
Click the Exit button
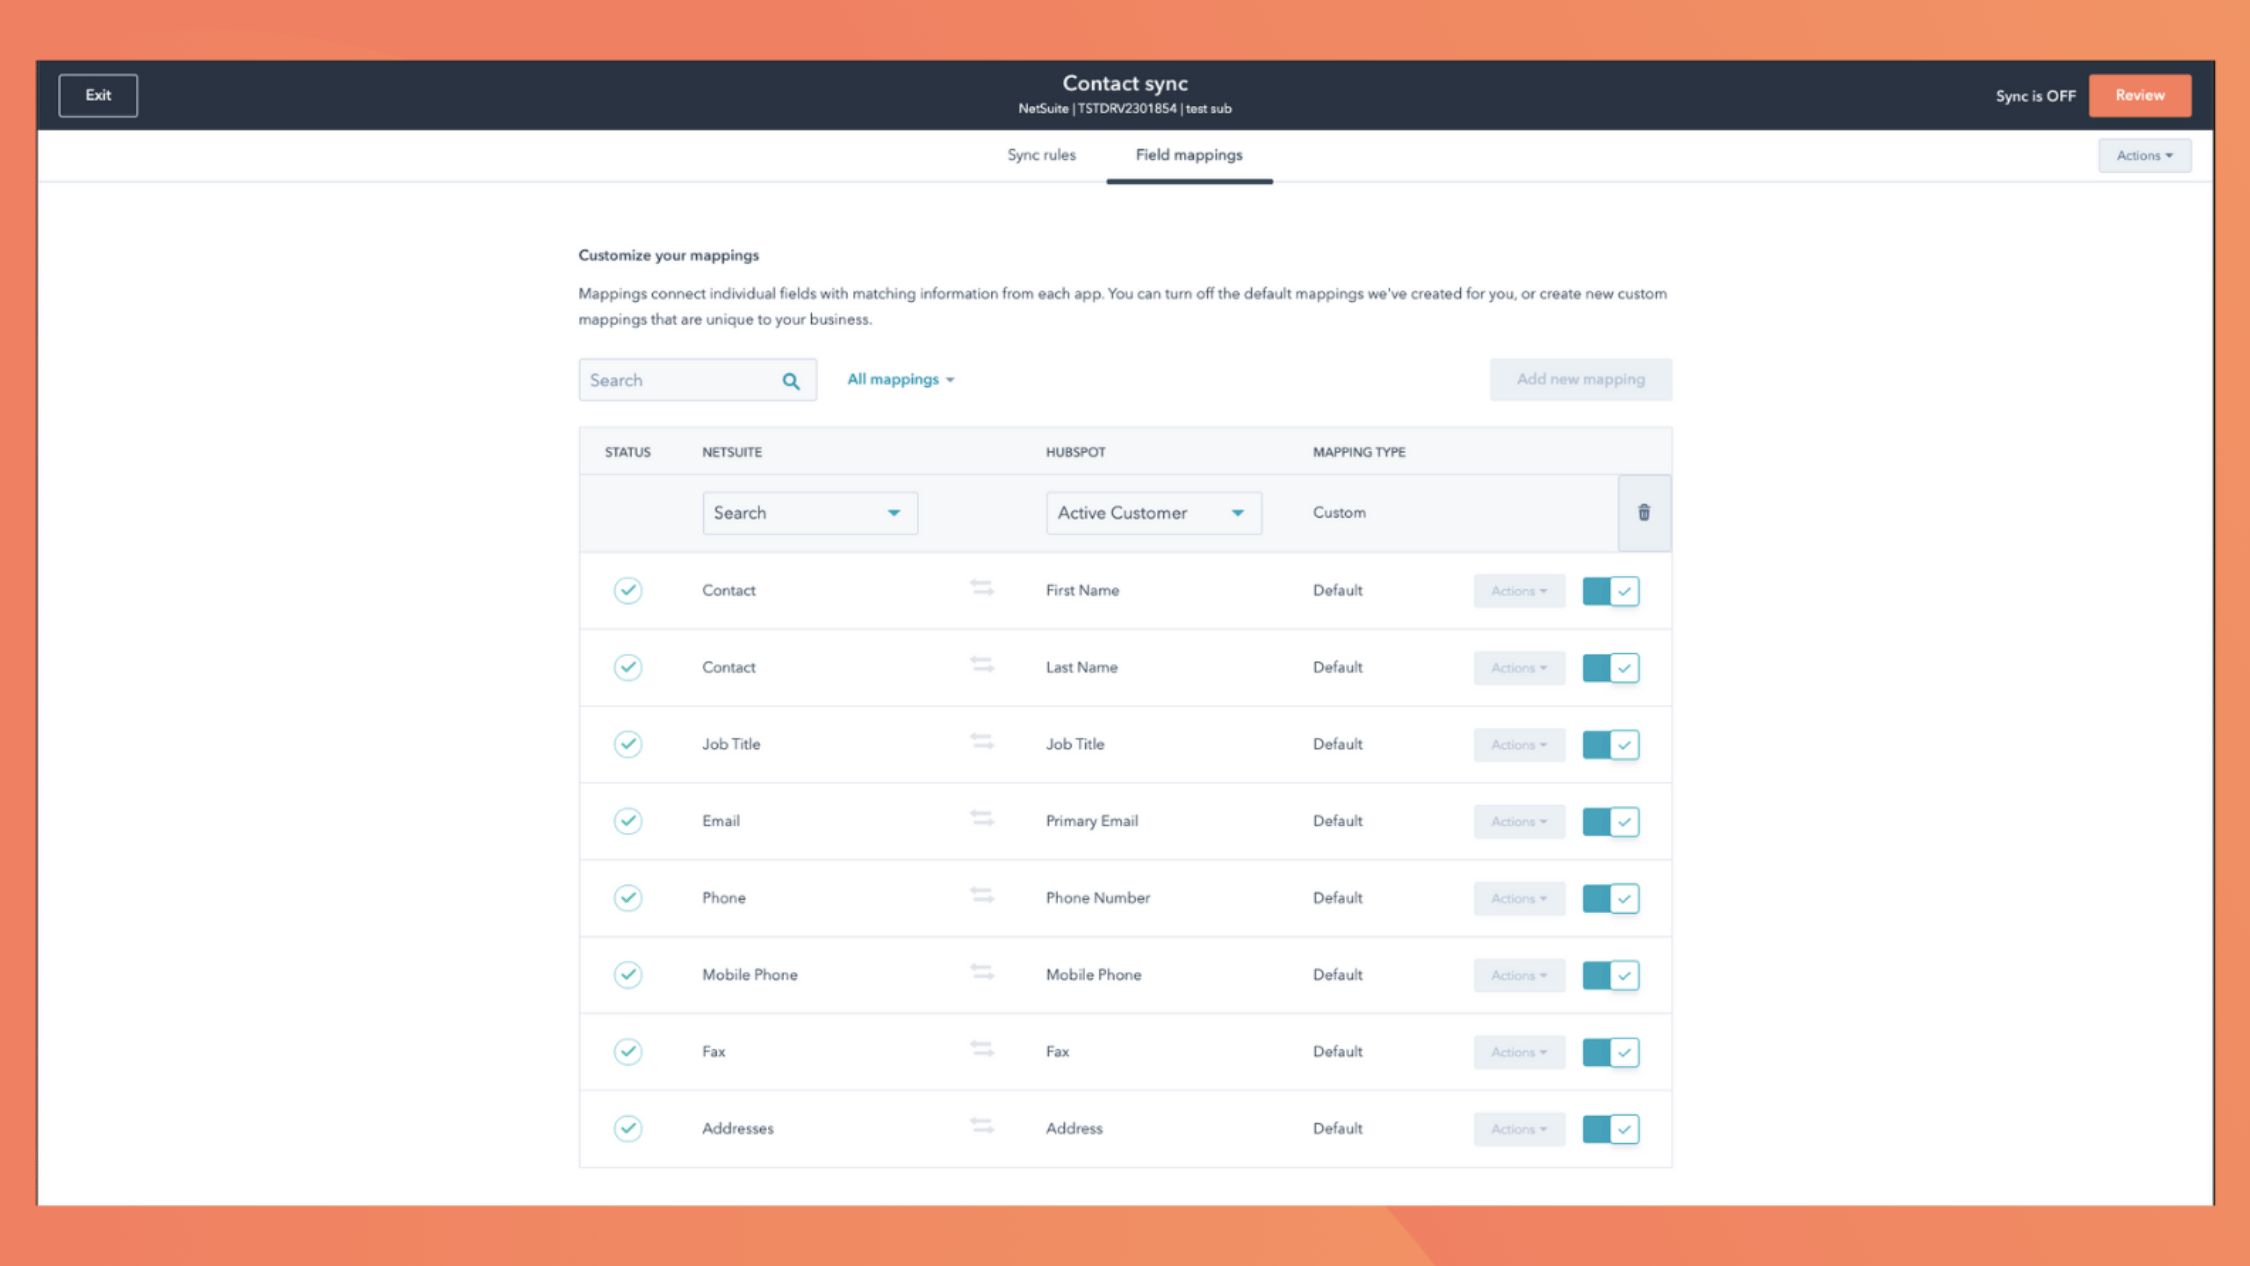98,95
